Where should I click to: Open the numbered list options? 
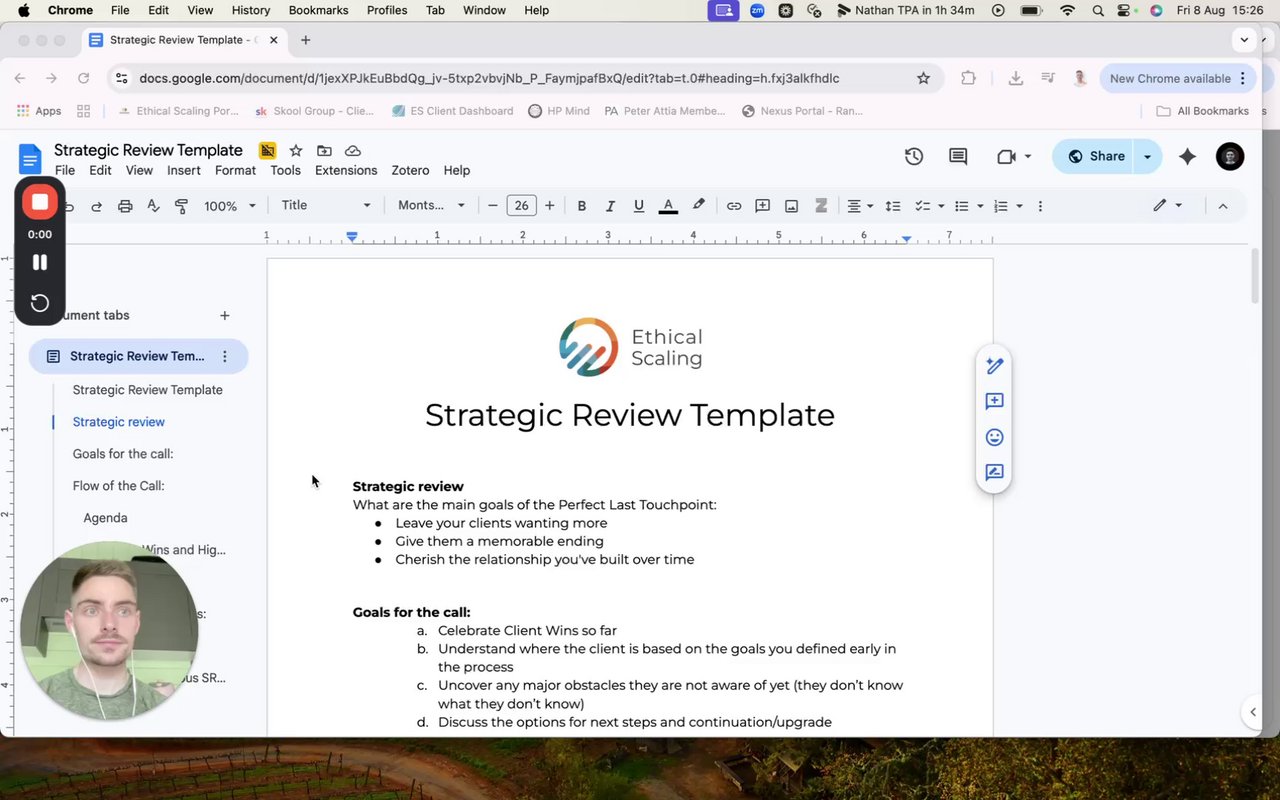[1007, 206]
